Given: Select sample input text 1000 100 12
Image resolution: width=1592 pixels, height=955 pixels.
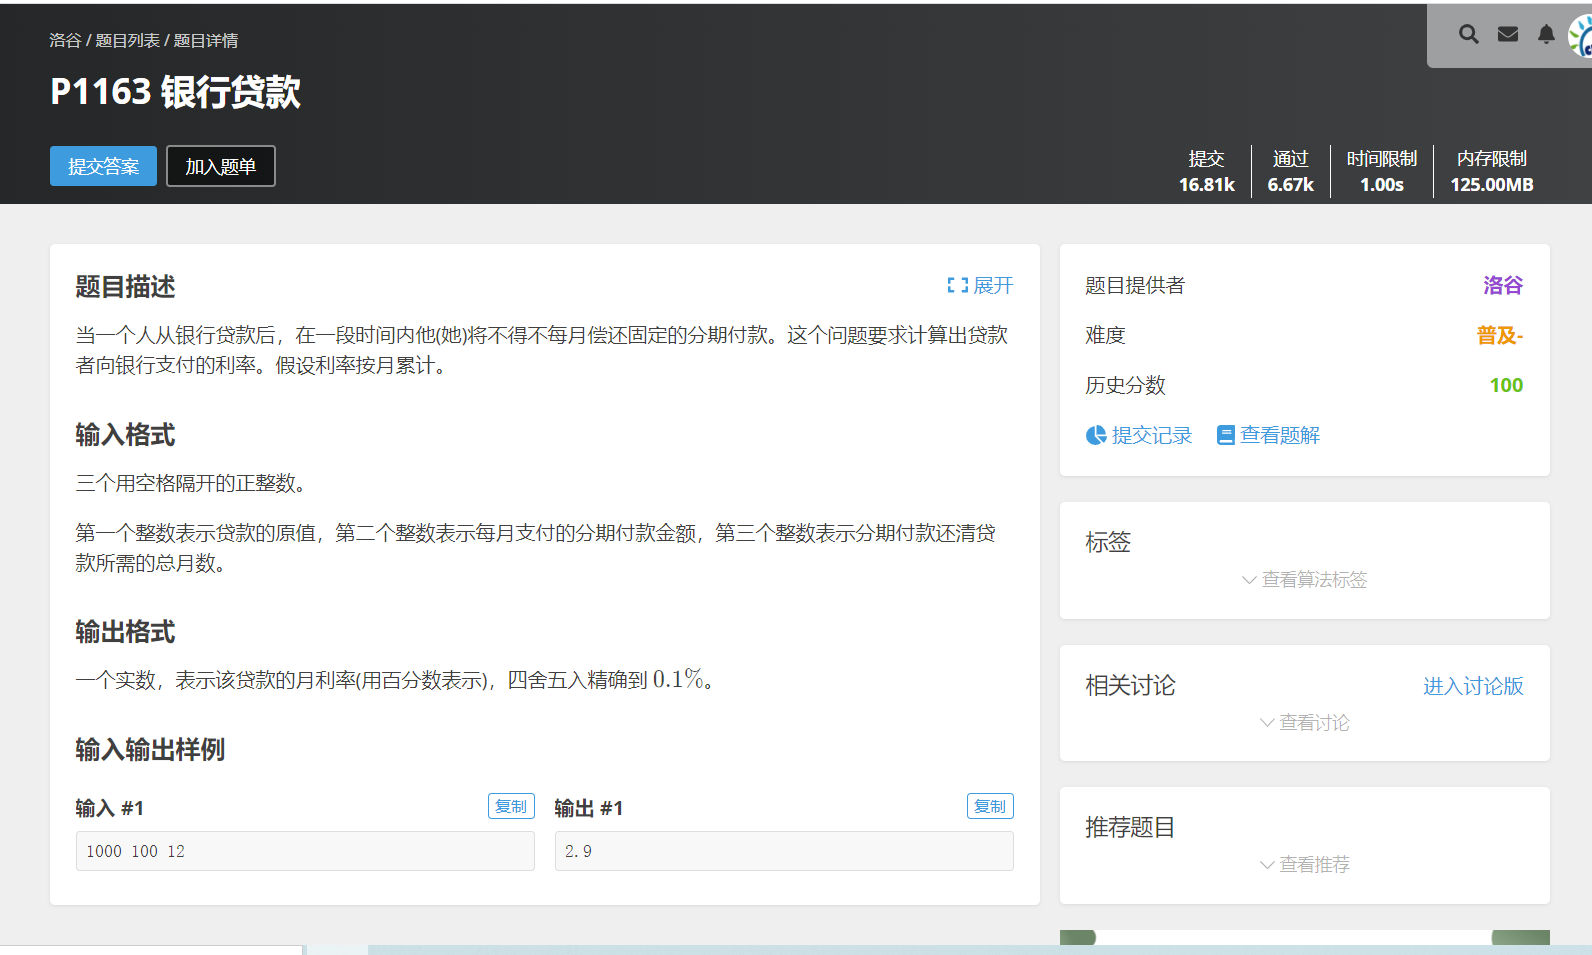Looking at the screenshot, I should point(135,851).
